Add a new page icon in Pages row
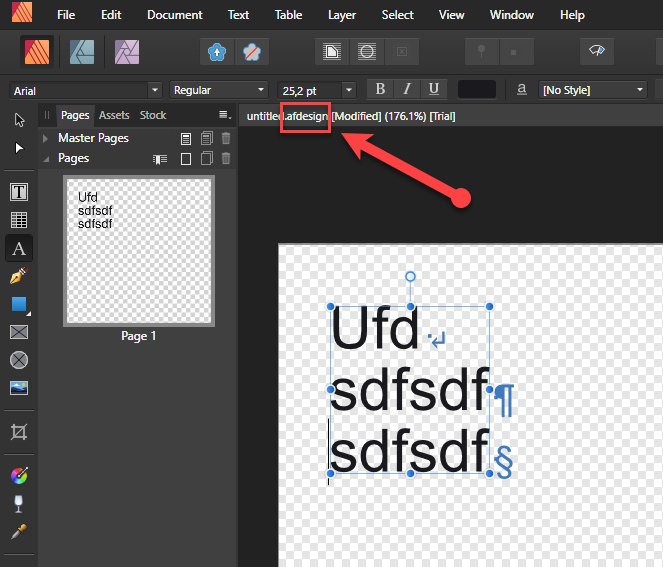Screen dimensions: 663x567 pyautogui.click(x=186, y=159)
